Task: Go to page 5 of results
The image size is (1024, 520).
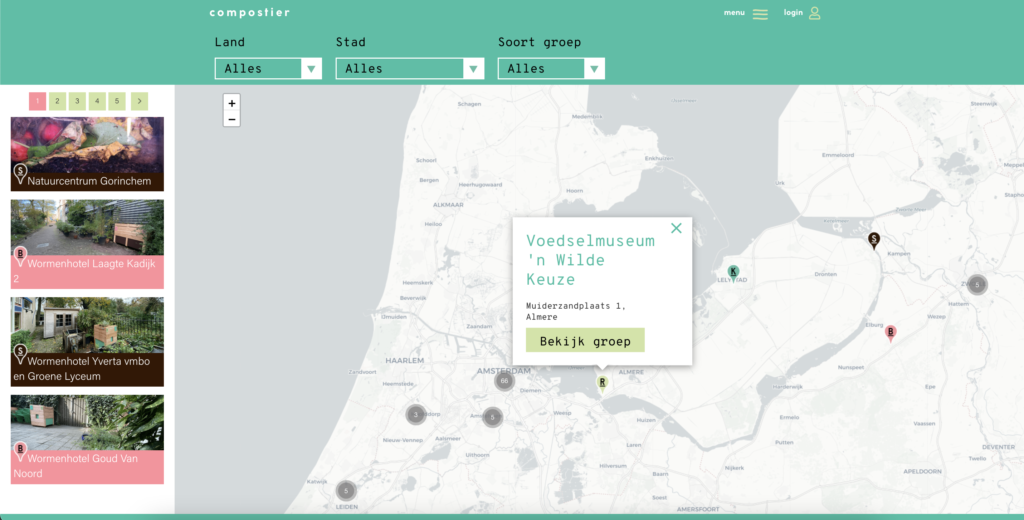Action: pyautogui.click(x=117, y=101)
